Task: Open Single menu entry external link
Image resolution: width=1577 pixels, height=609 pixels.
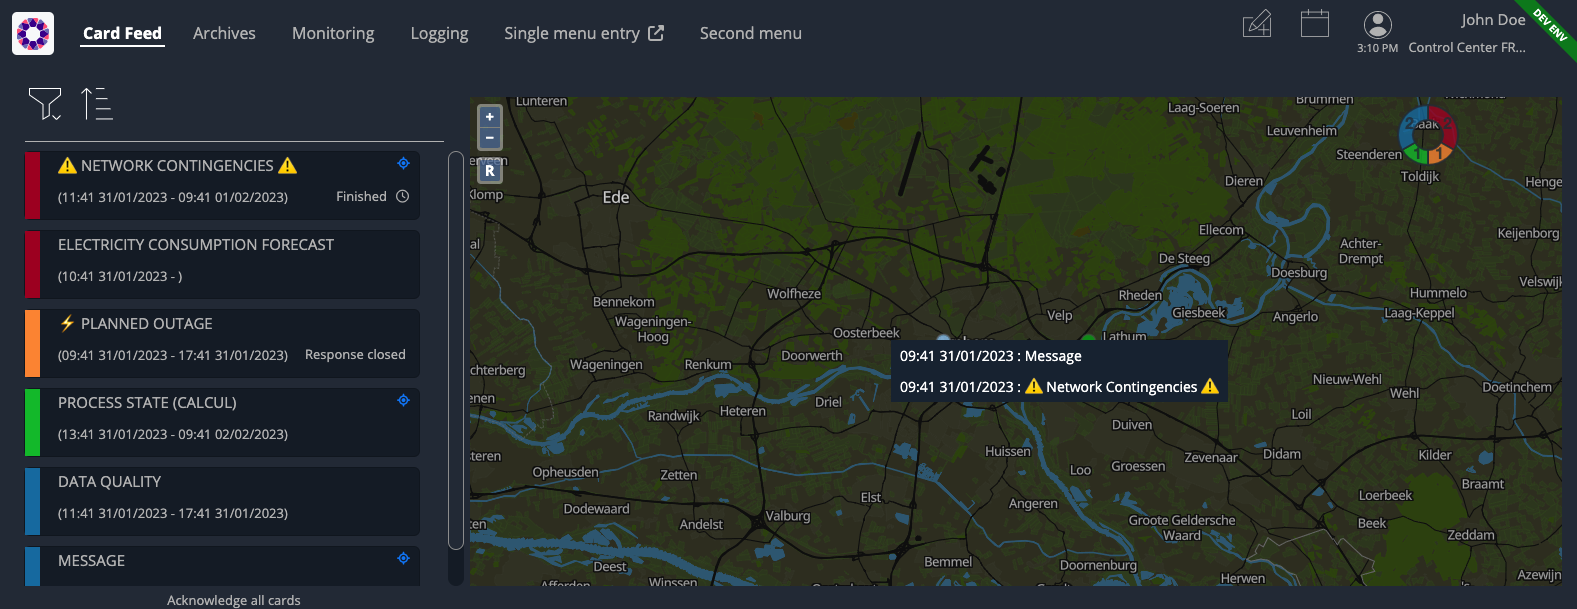Action: (584, 33)
